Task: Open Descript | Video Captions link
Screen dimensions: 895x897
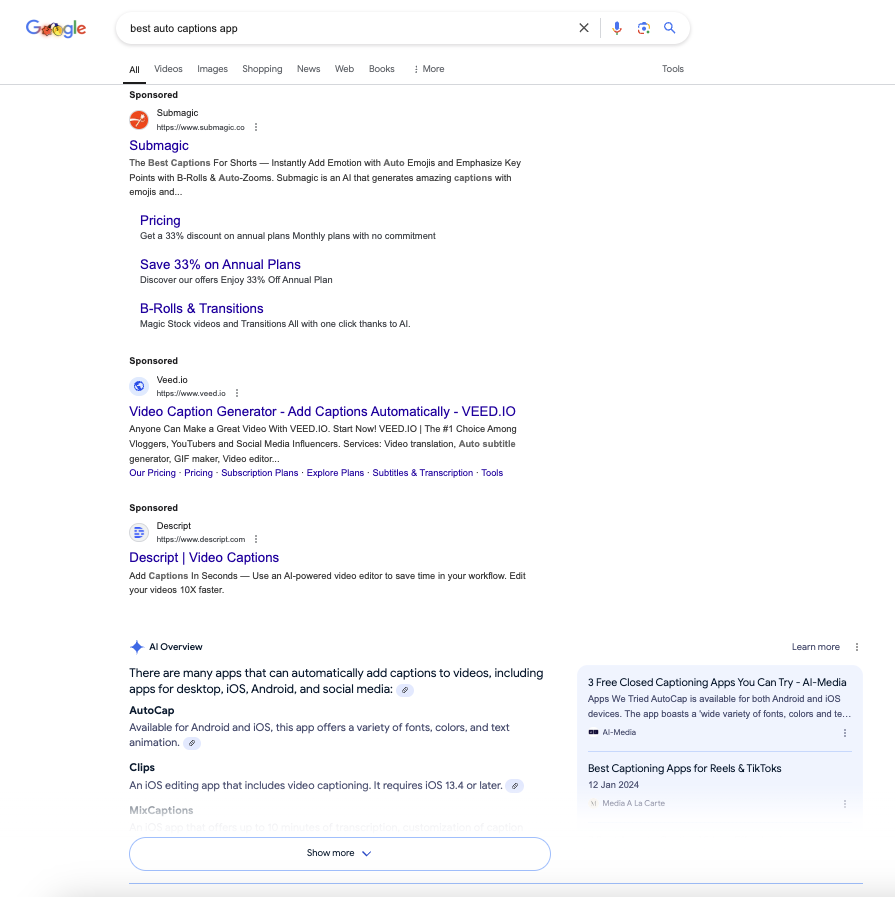Action: (x=204, y=558)
